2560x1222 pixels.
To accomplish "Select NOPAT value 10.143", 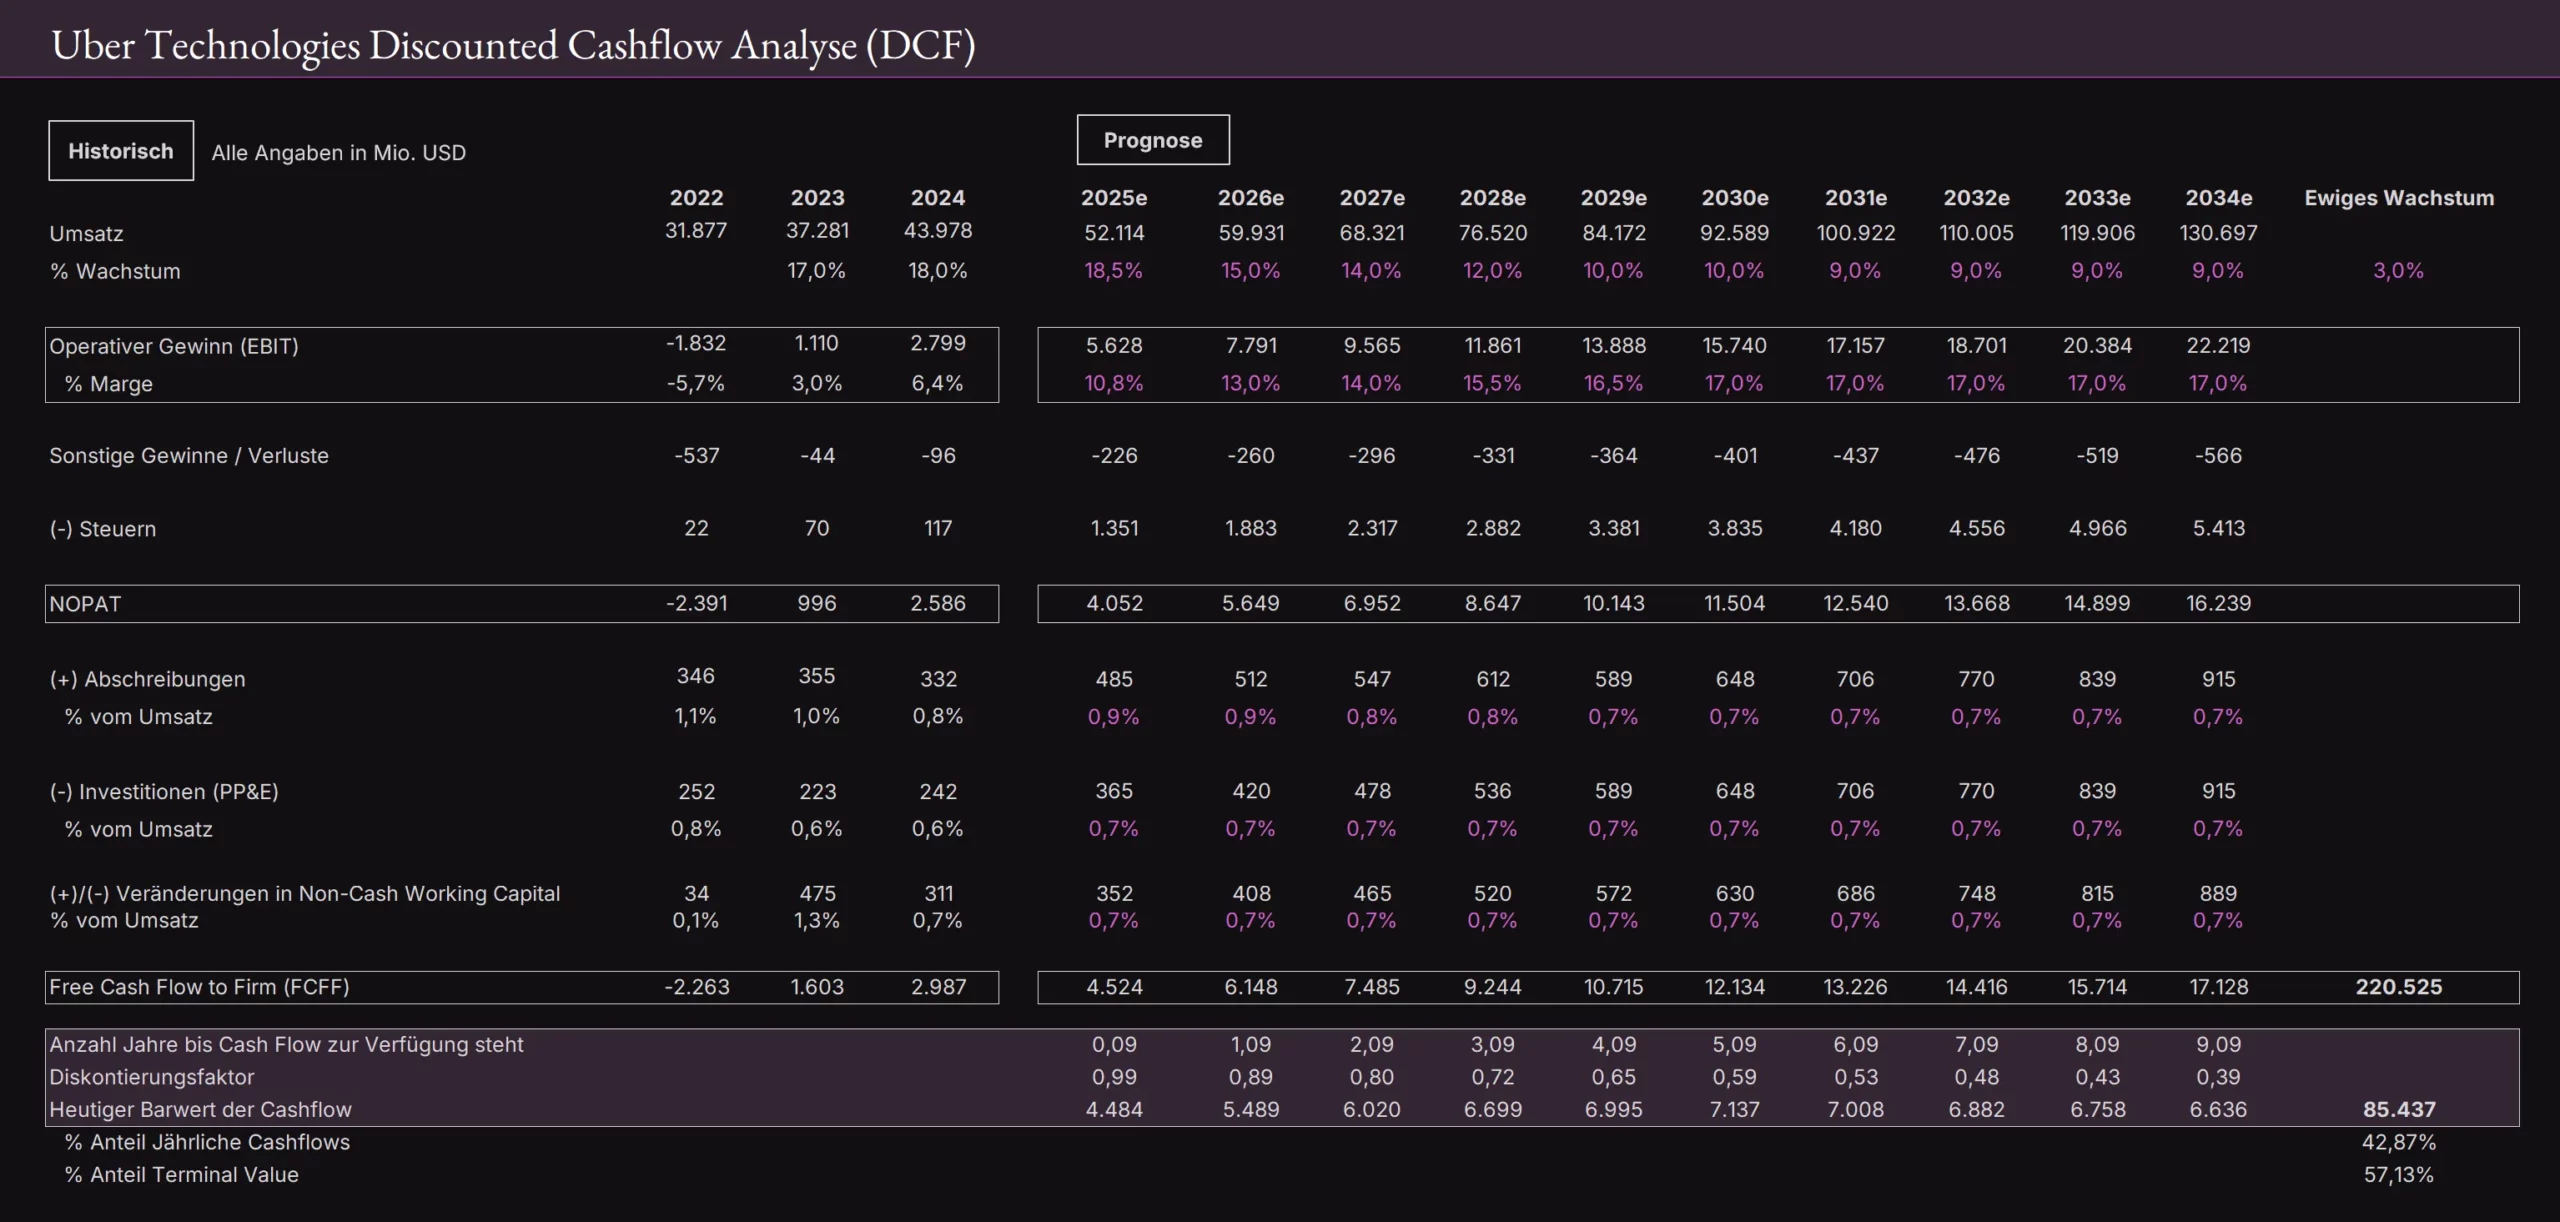I will click(1614, 604).
